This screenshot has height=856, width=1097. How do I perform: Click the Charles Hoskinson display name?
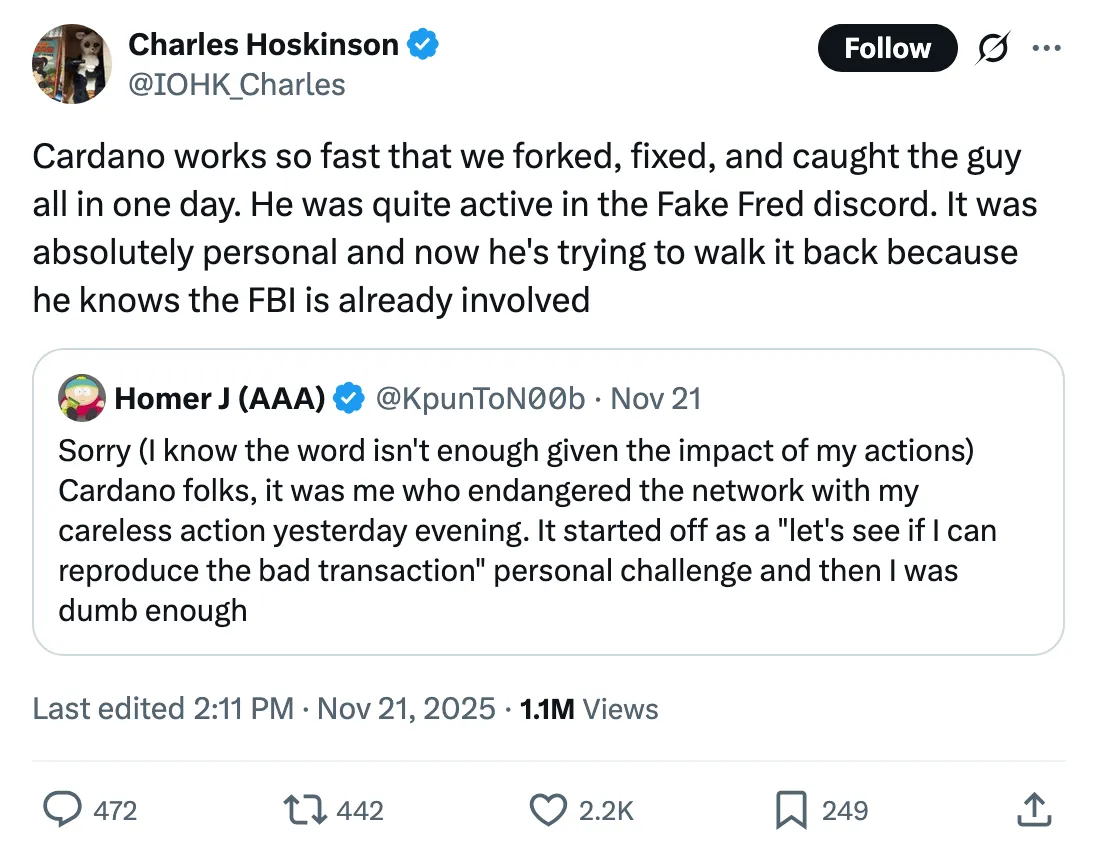point(264,44)
